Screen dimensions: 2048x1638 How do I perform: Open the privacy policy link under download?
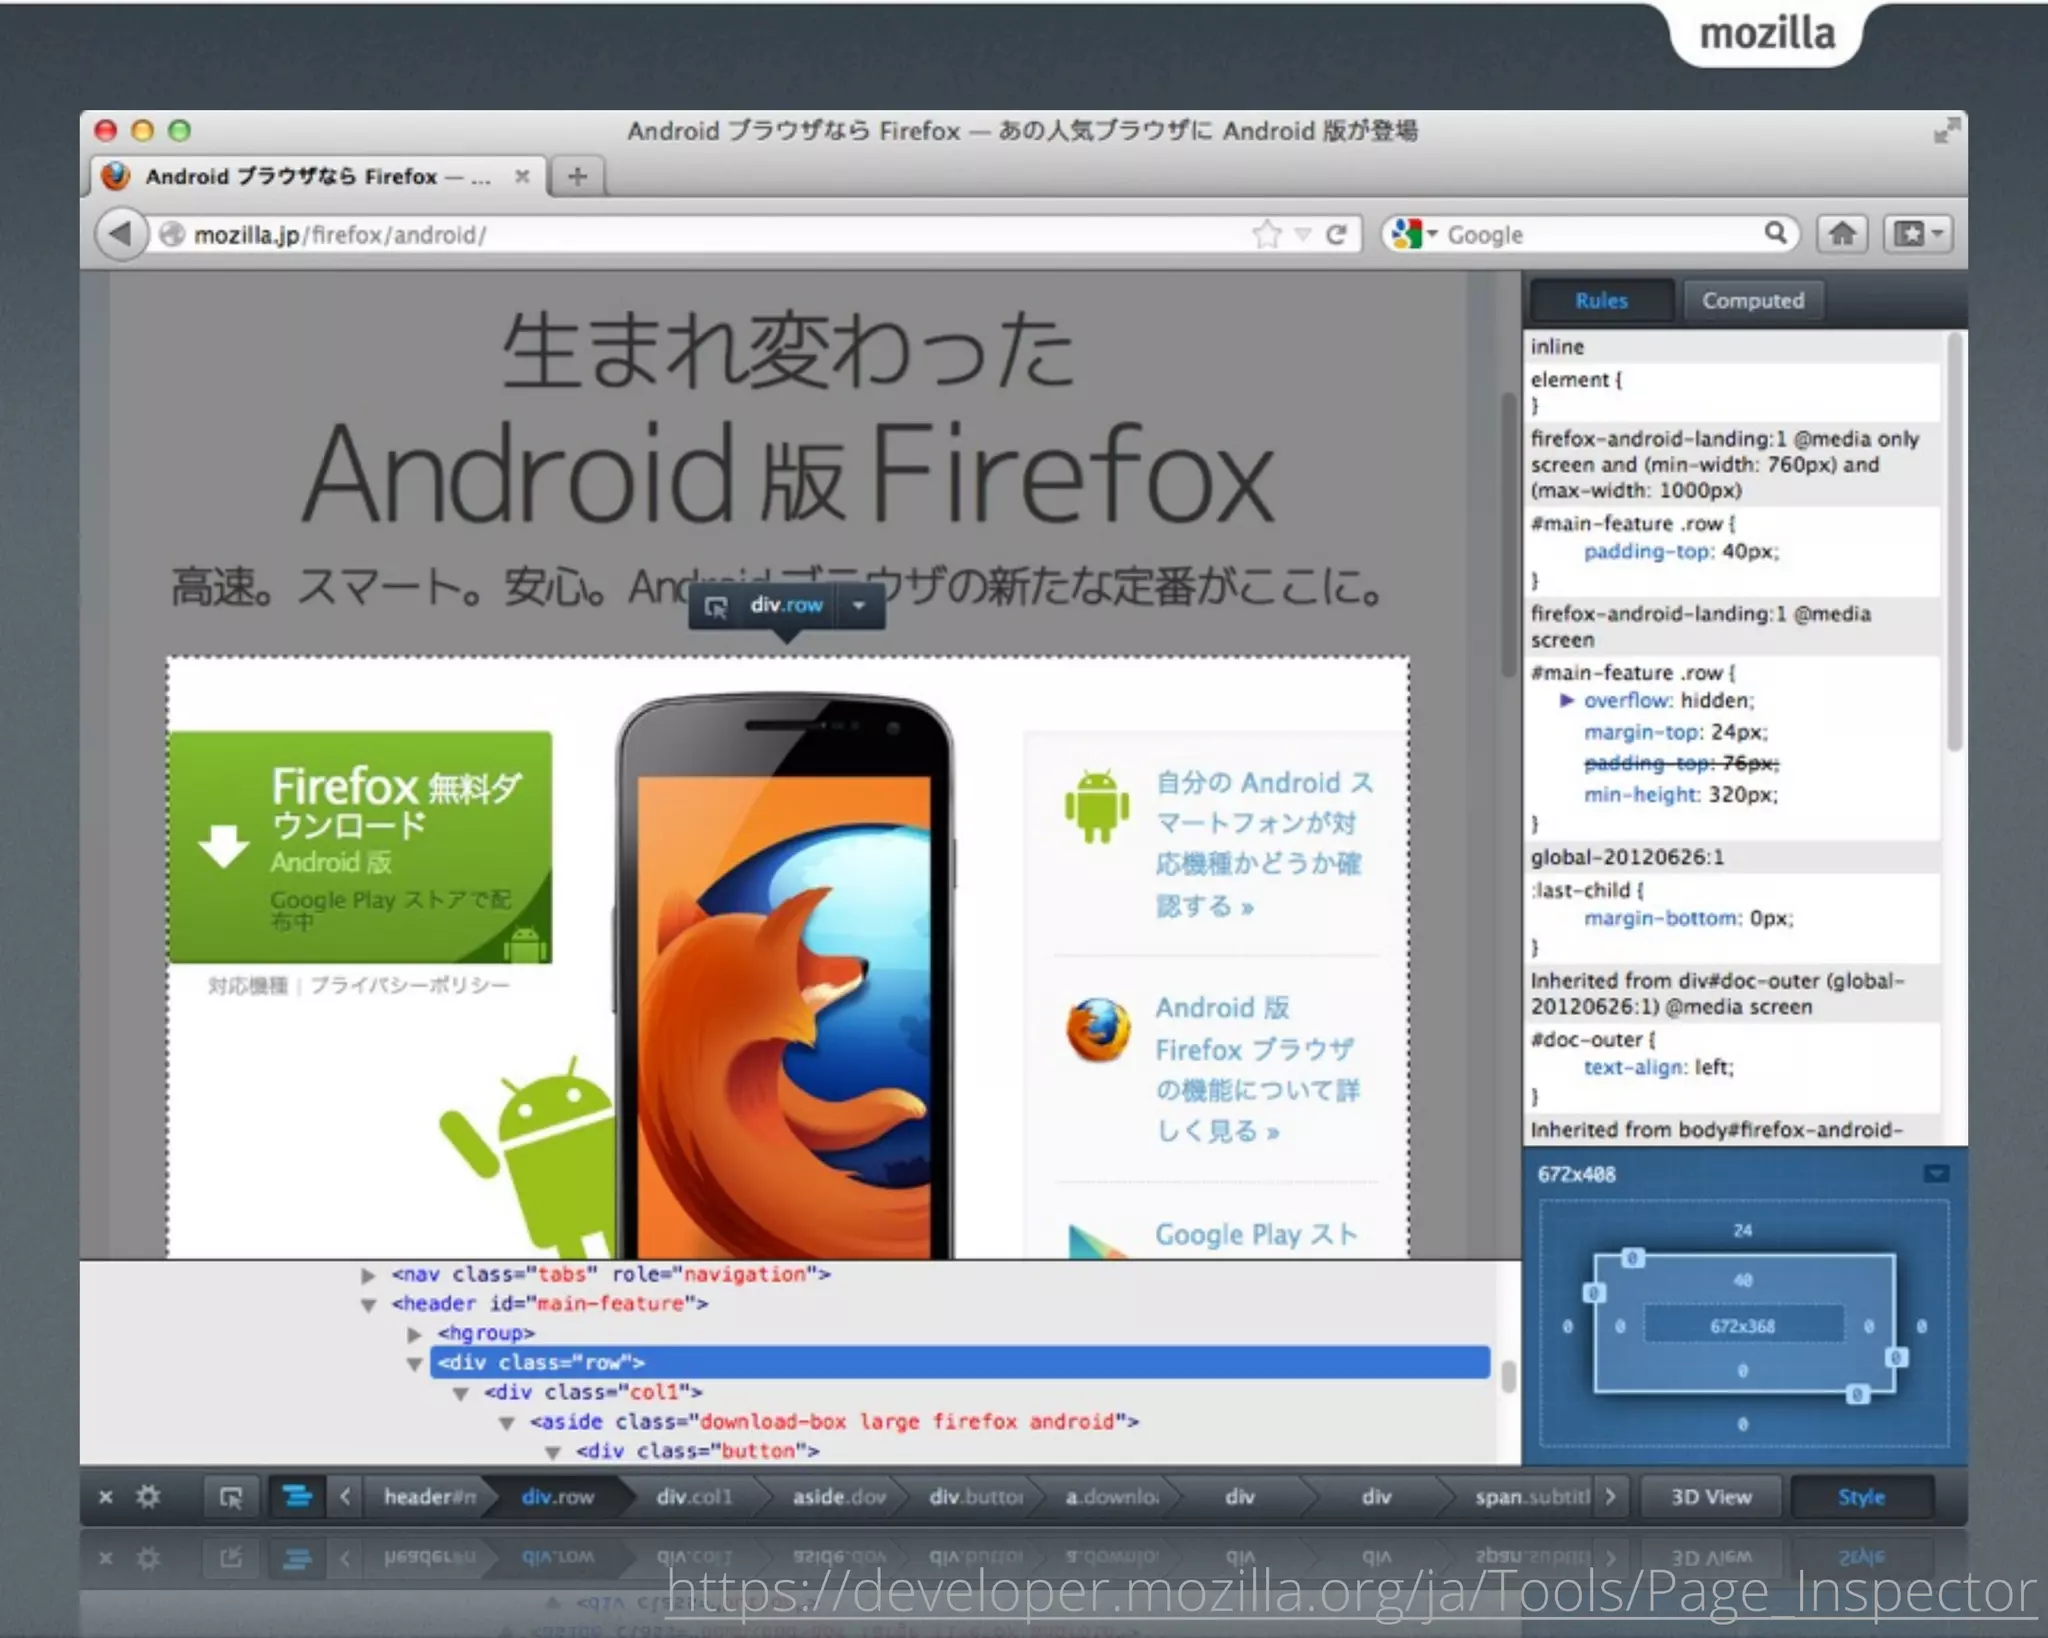409,986
